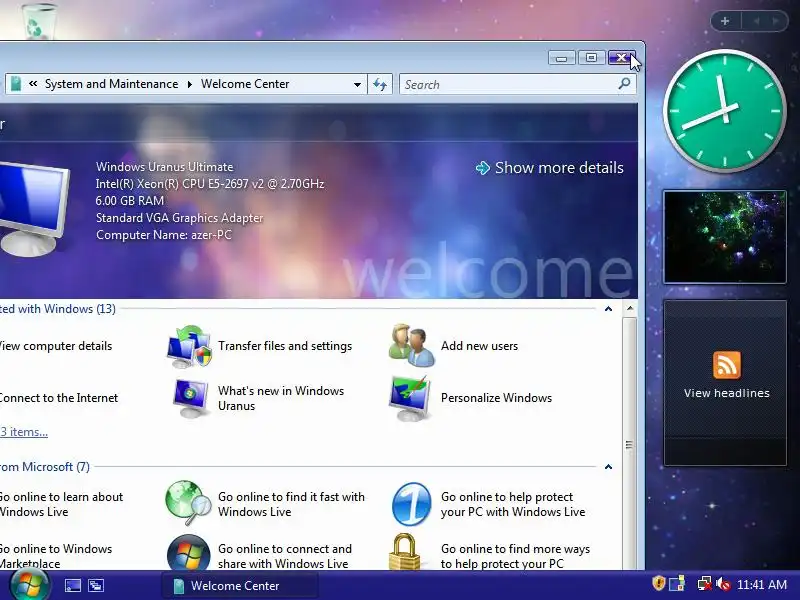Click the window maximize button

coord(591,58)
